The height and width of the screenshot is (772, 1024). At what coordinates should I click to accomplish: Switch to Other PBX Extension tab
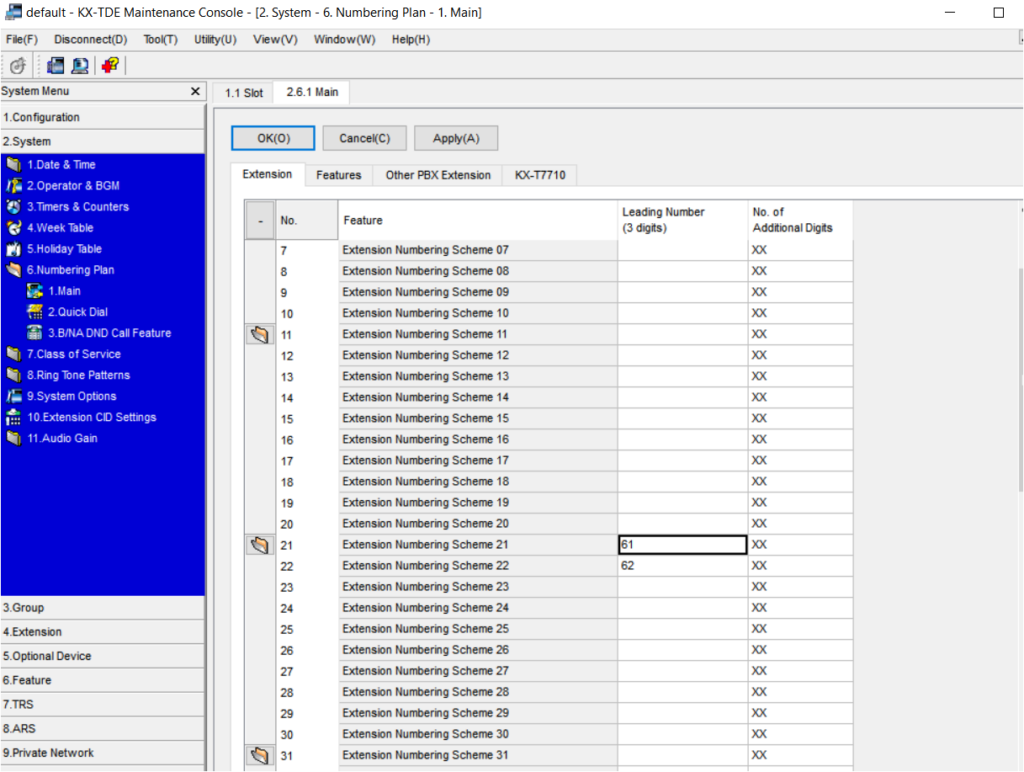[438, 175]
